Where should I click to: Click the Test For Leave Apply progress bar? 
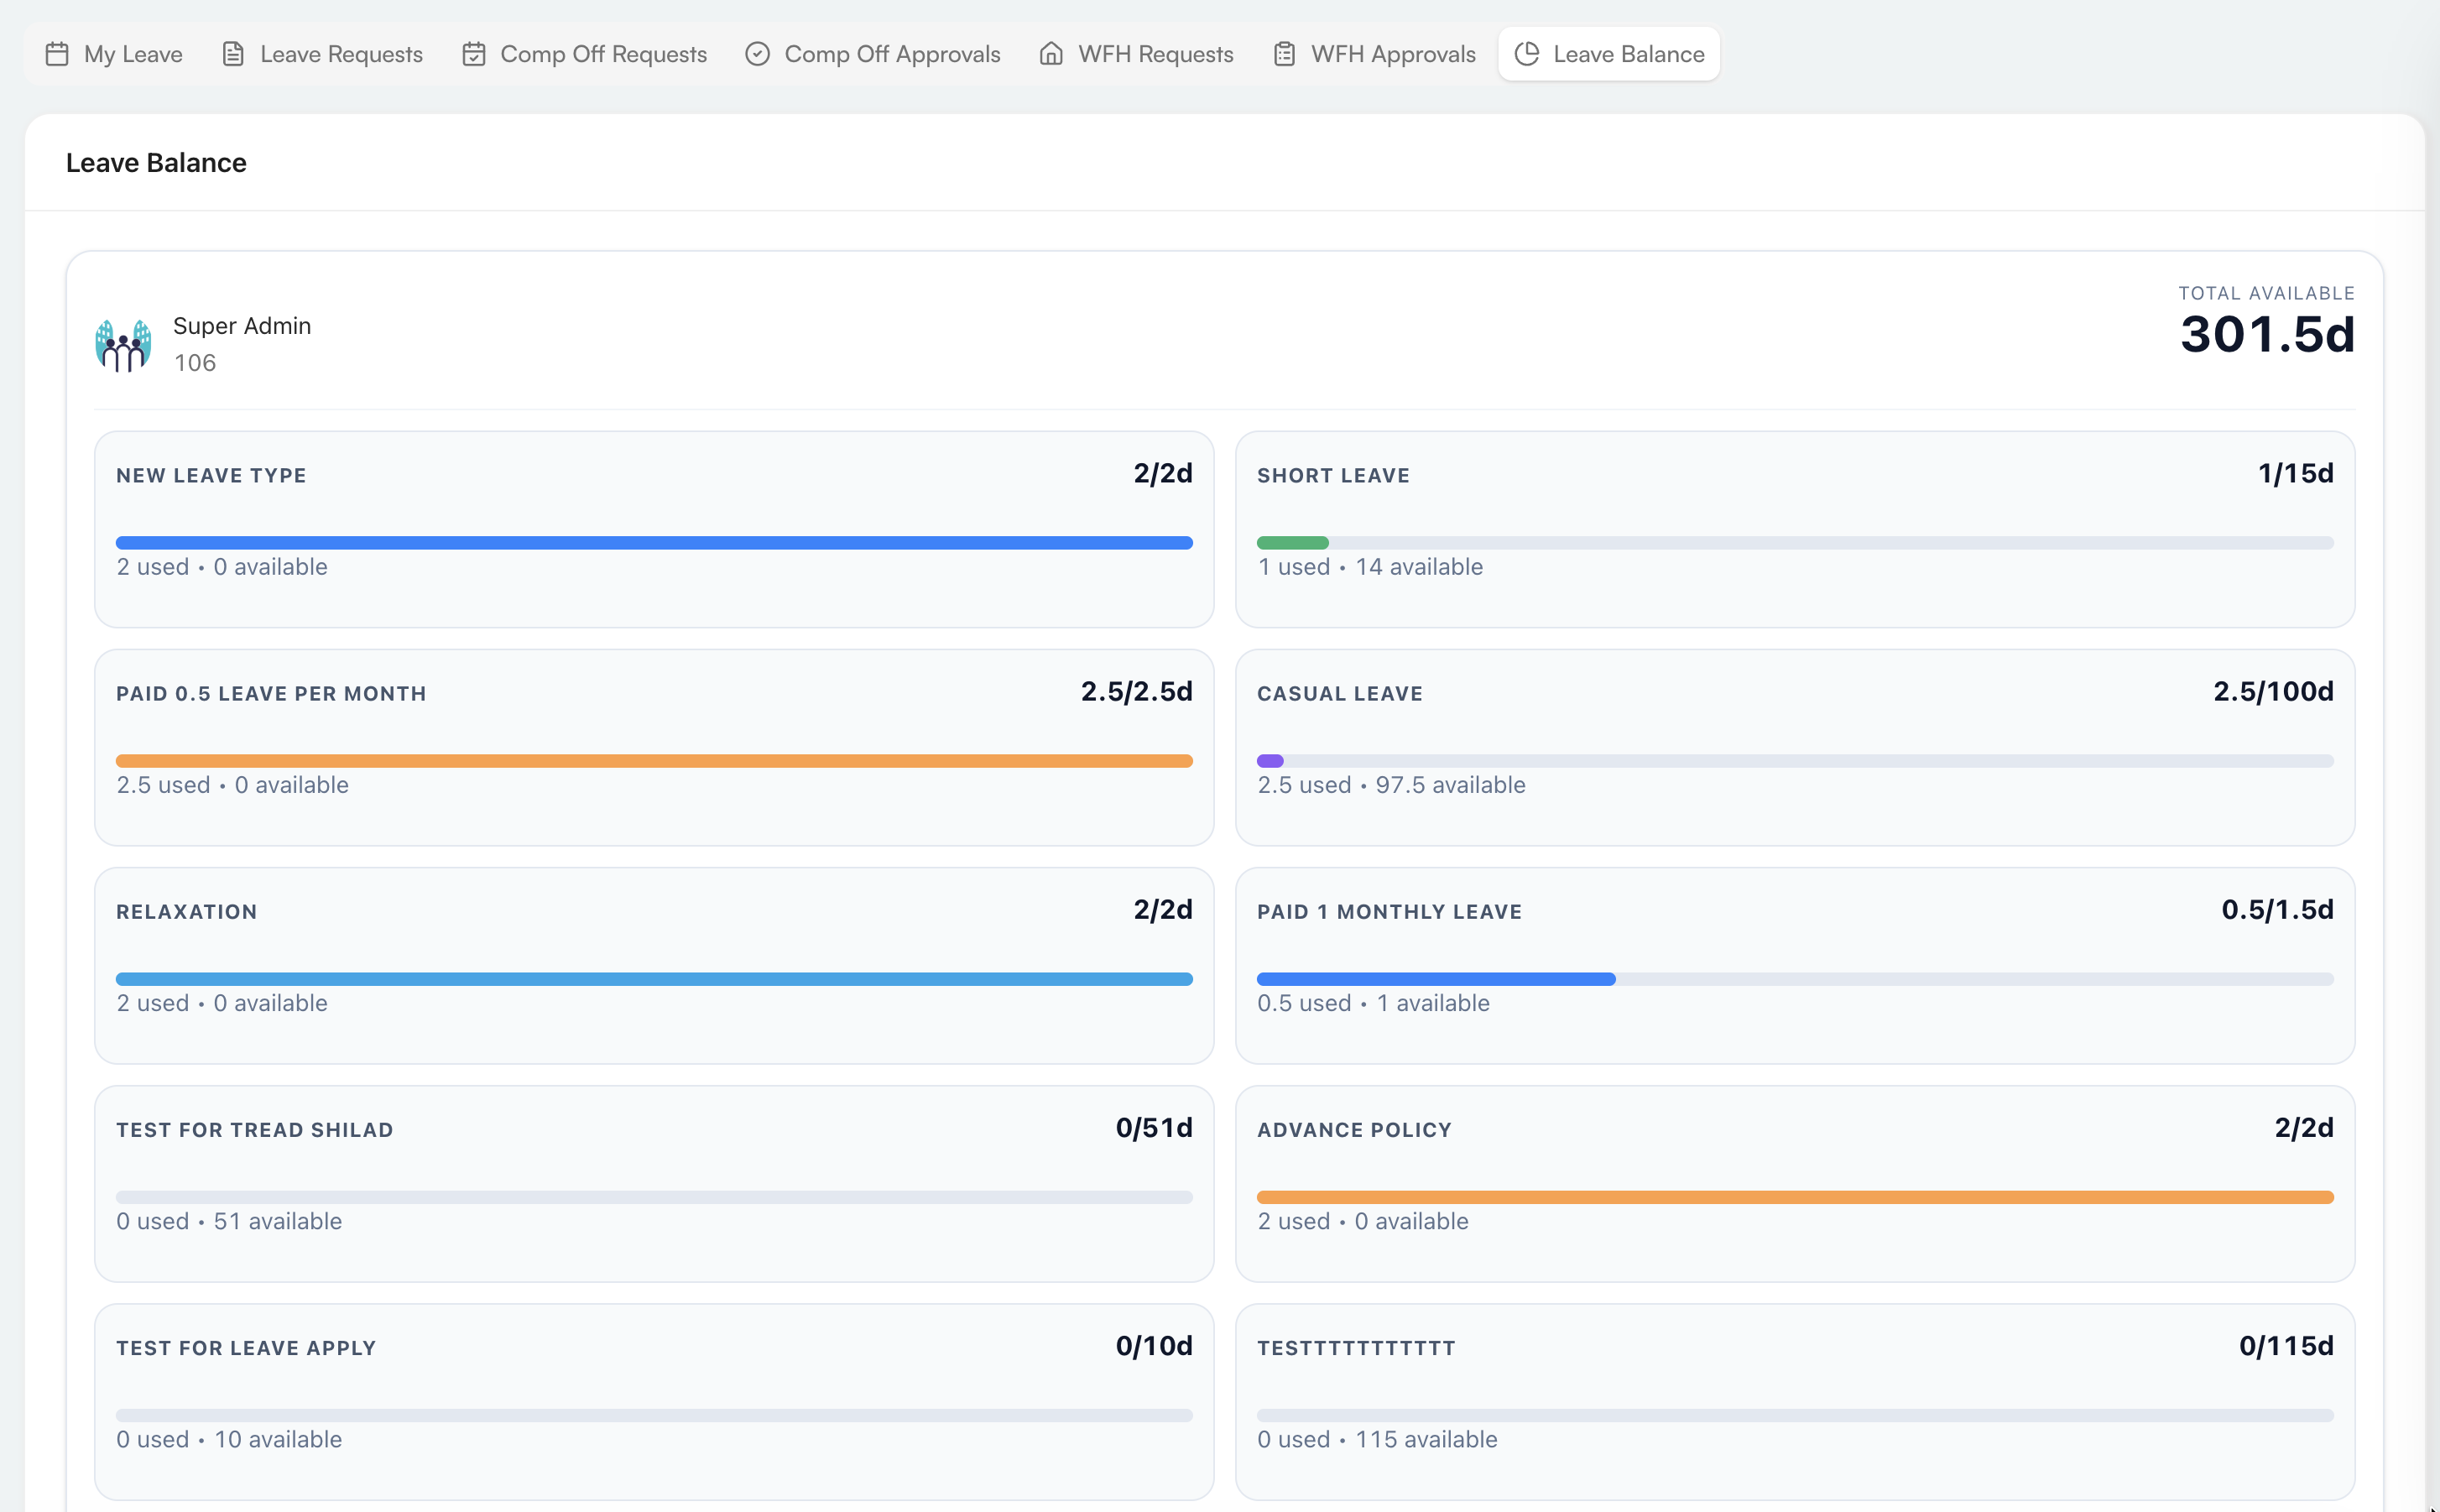[x=654, y=1415]
